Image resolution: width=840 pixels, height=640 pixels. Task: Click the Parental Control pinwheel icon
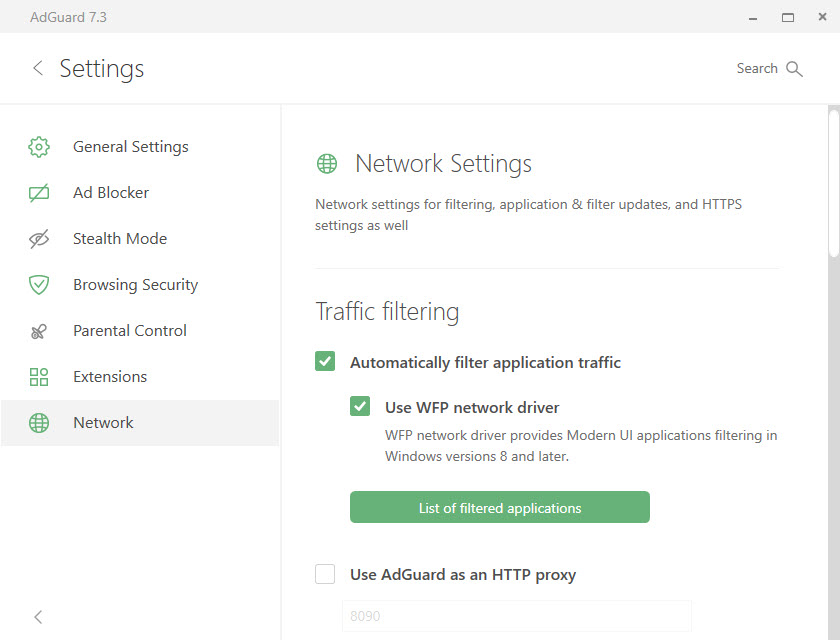click(39, 331)
